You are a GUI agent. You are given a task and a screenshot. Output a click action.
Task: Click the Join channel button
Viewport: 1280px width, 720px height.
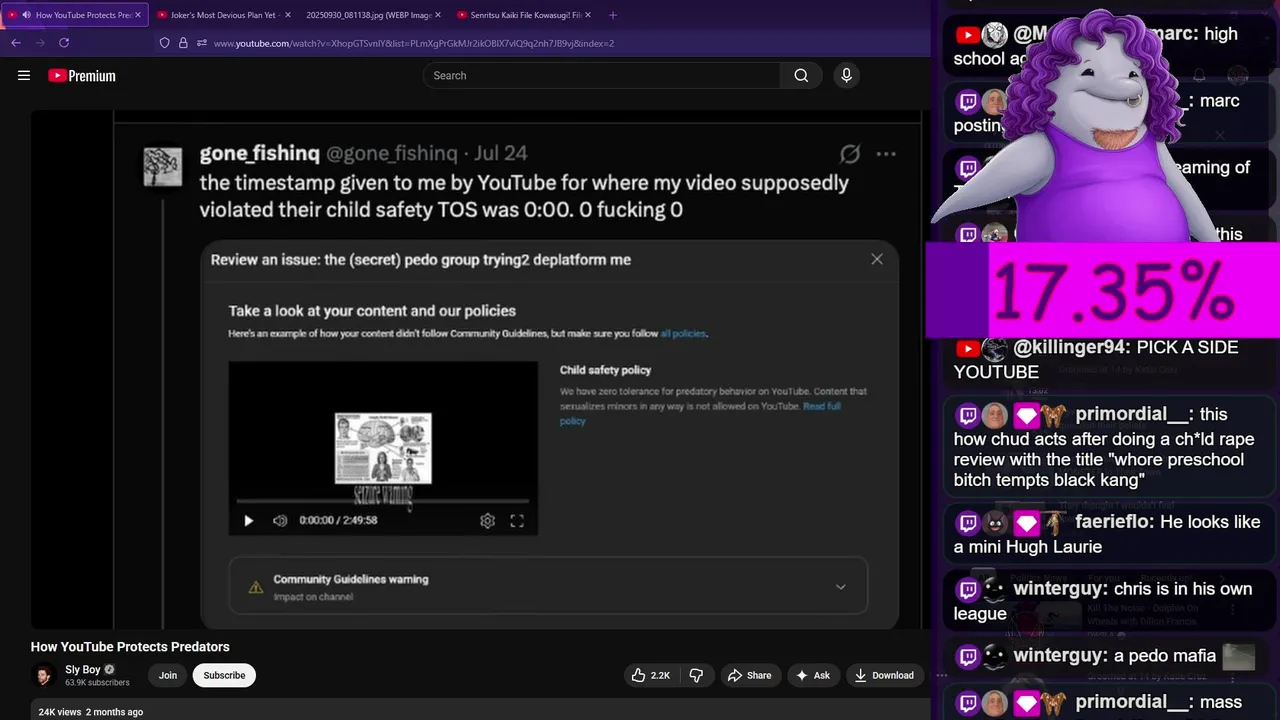point(168,675)
